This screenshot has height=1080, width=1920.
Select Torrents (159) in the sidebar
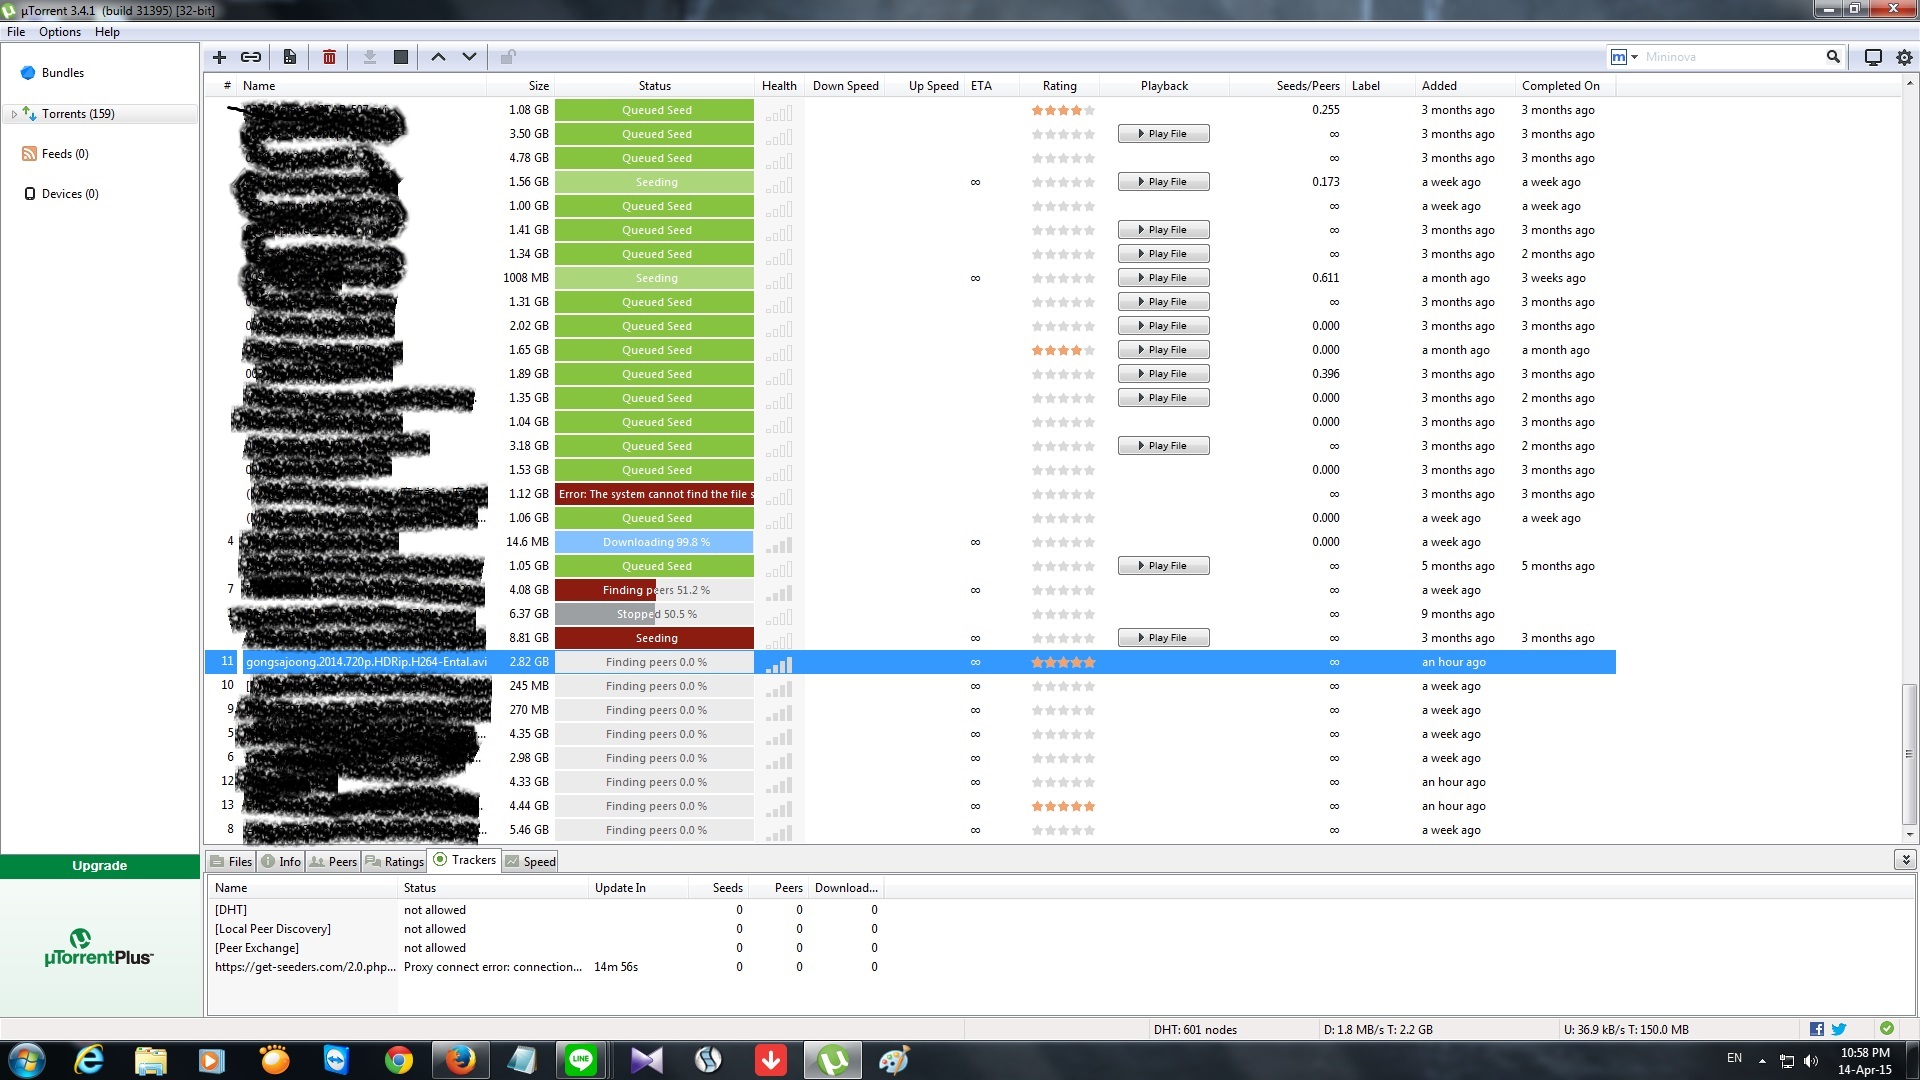coord(78,114)
